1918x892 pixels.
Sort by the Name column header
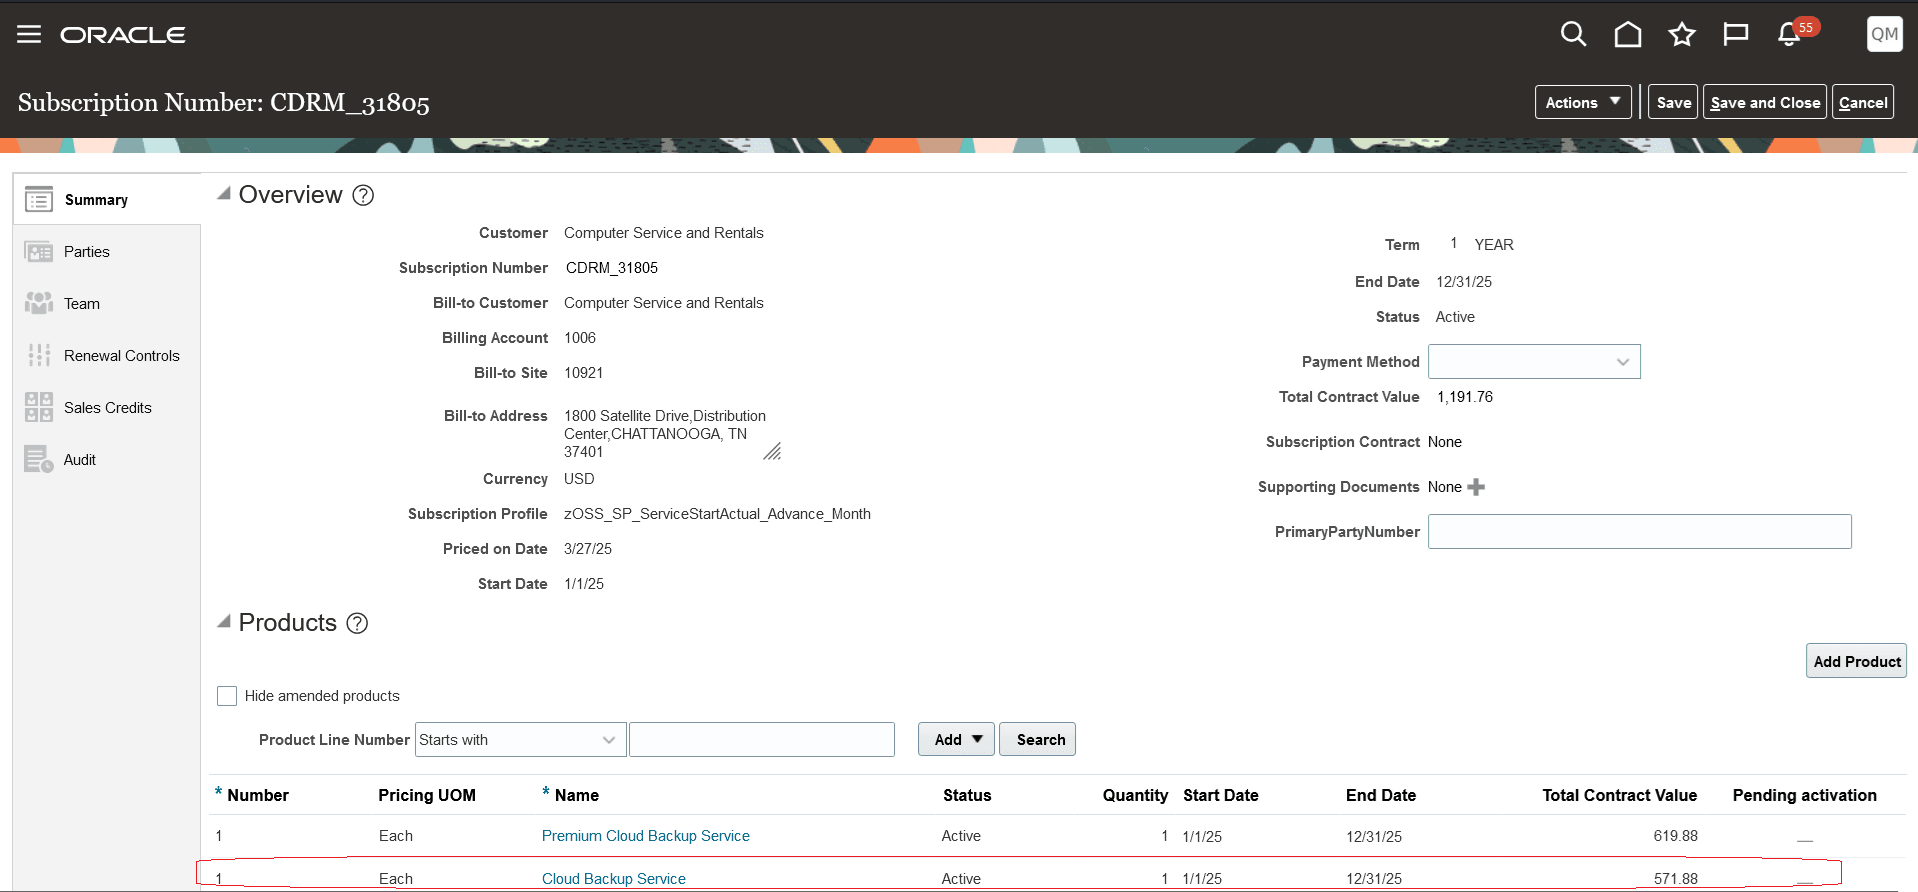click(x=577, y=795)
